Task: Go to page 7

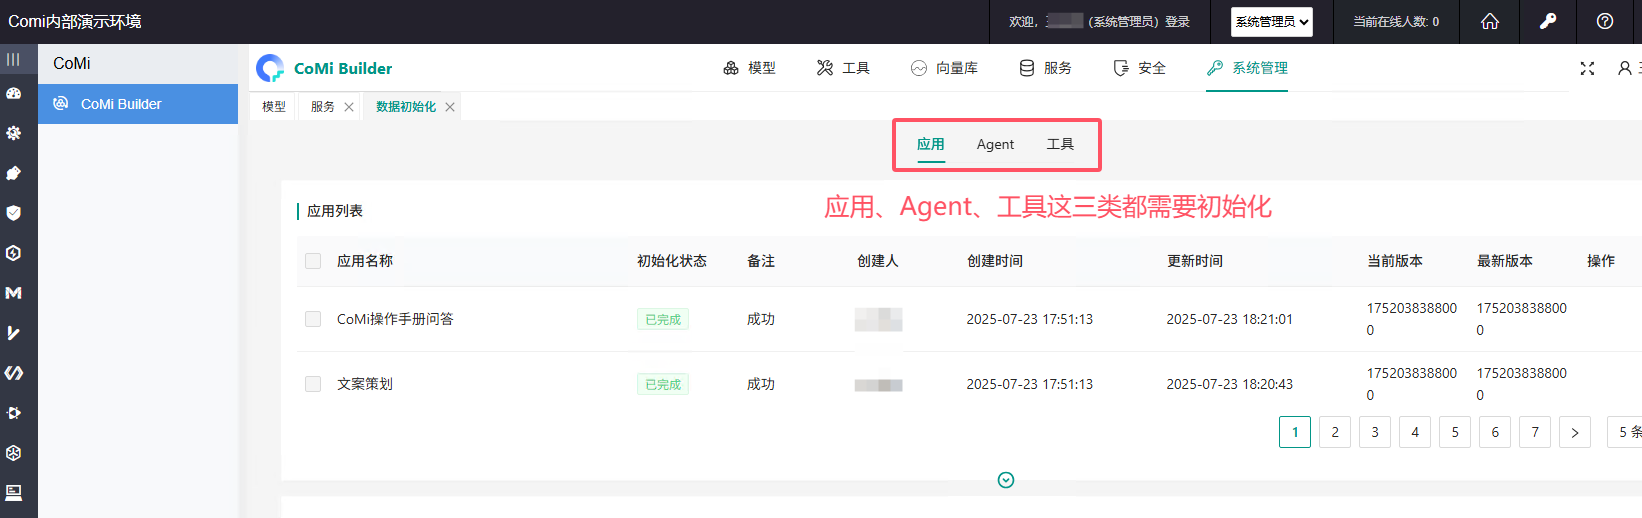Action: (1535, 432)
